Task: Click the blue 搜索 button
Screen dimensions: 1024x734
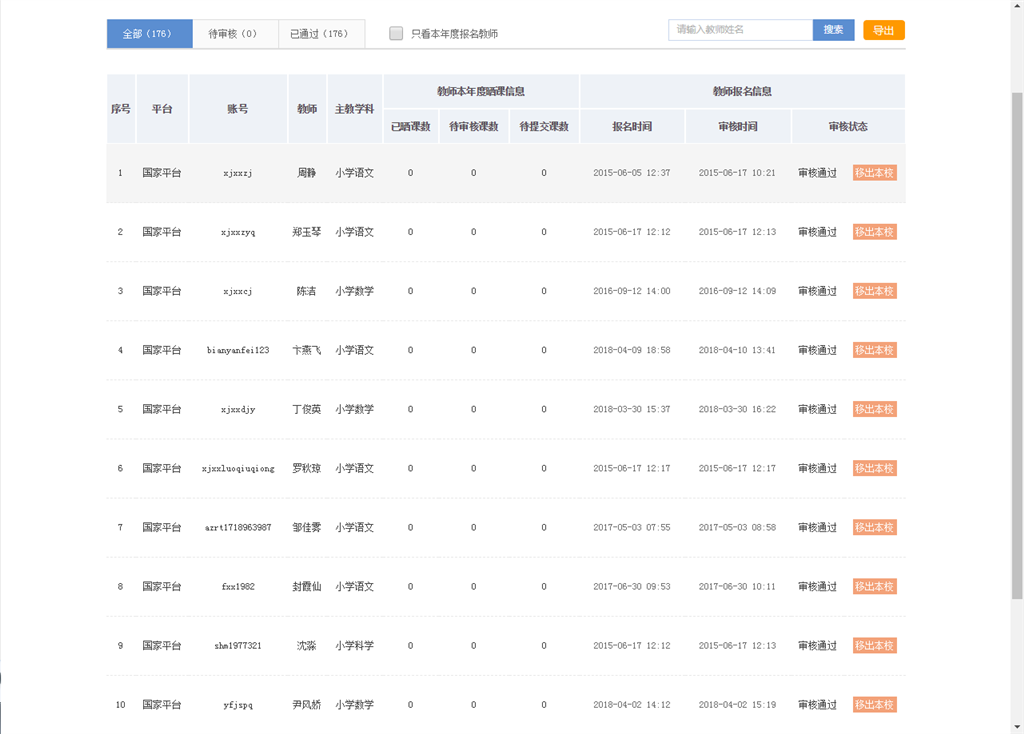Action: tap(833, 30)
